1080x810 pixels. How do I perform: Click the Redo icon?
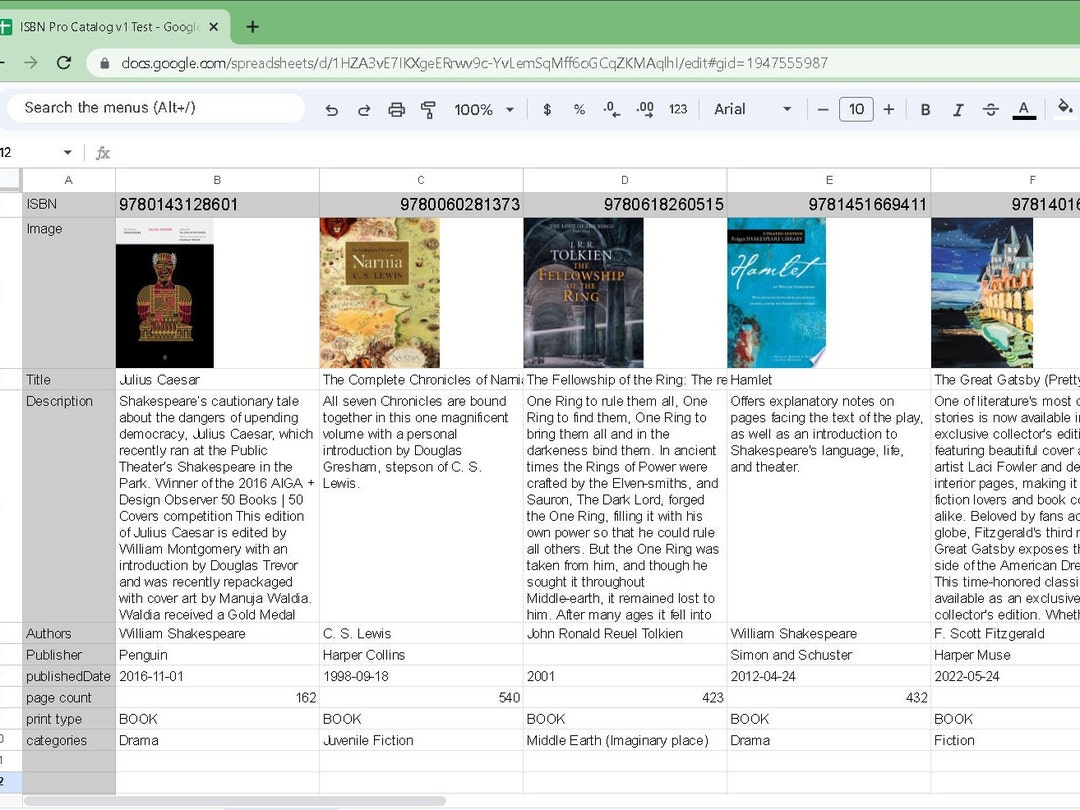[364, 110]
